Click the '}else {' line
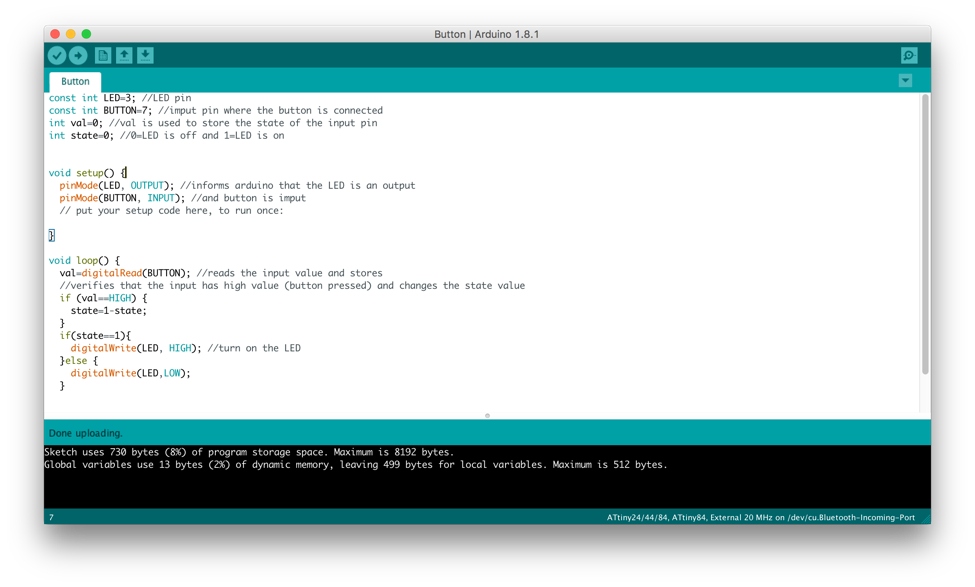Screen dimensions: 975x587 (79, 361)
